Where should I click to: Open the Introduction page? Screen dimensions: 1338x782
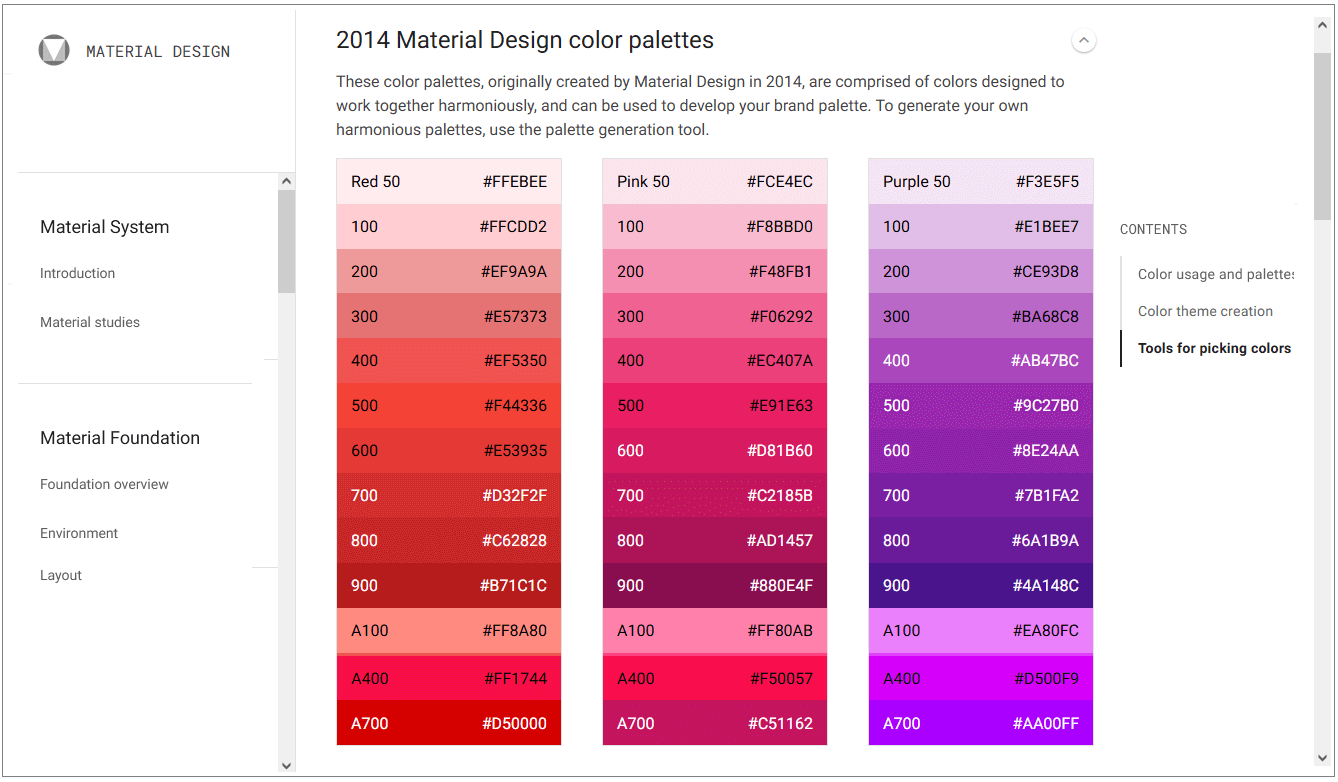[77, 273]
